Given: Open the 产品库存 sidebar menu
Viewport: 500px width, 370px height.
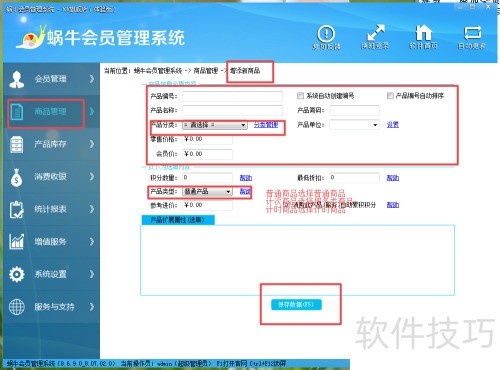Looking at the screenshot, I should (52, 144).
